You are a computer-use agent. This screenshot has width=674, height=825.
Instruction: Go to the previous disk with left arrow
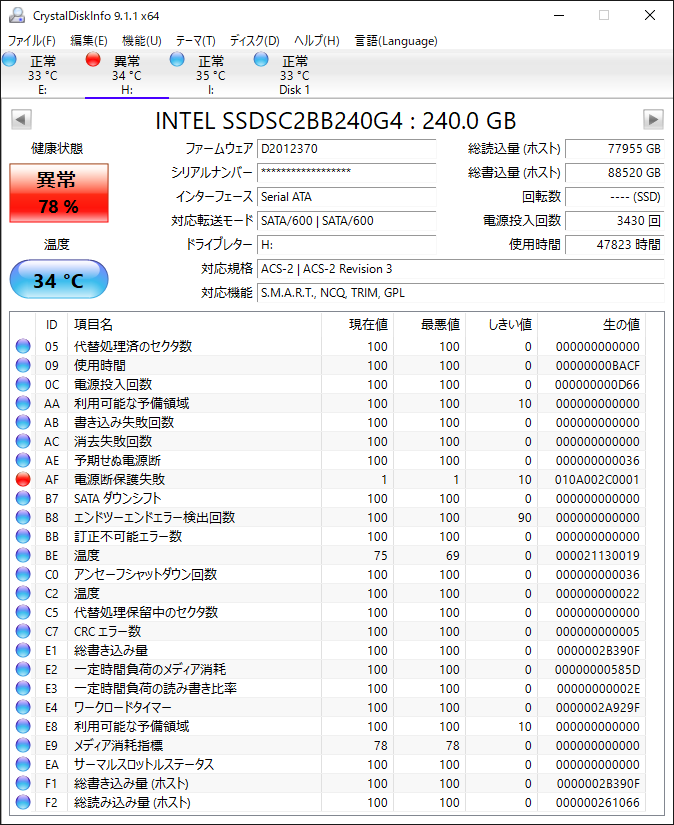20,120
